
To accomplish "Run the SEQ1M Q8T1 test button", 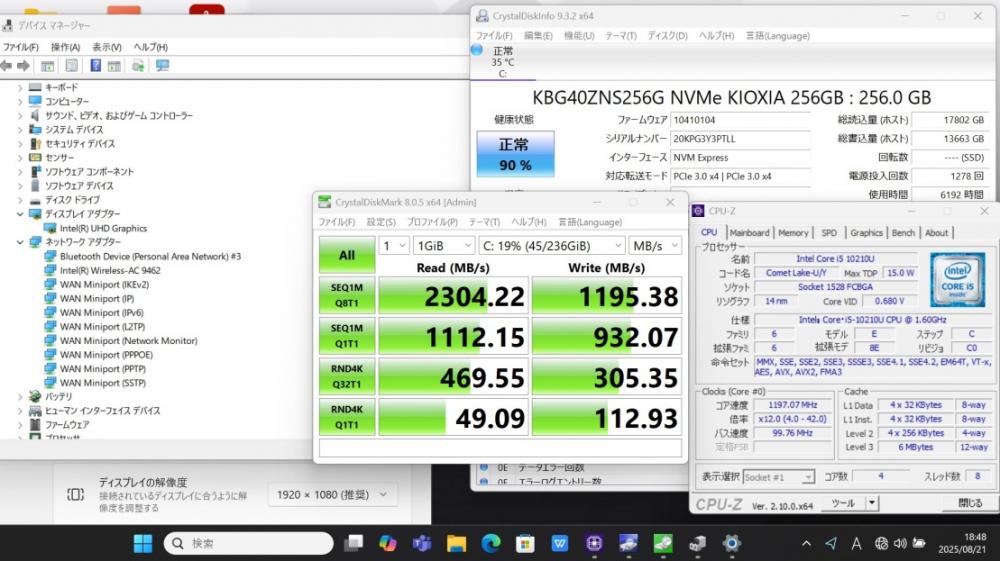I will (347, 295).
